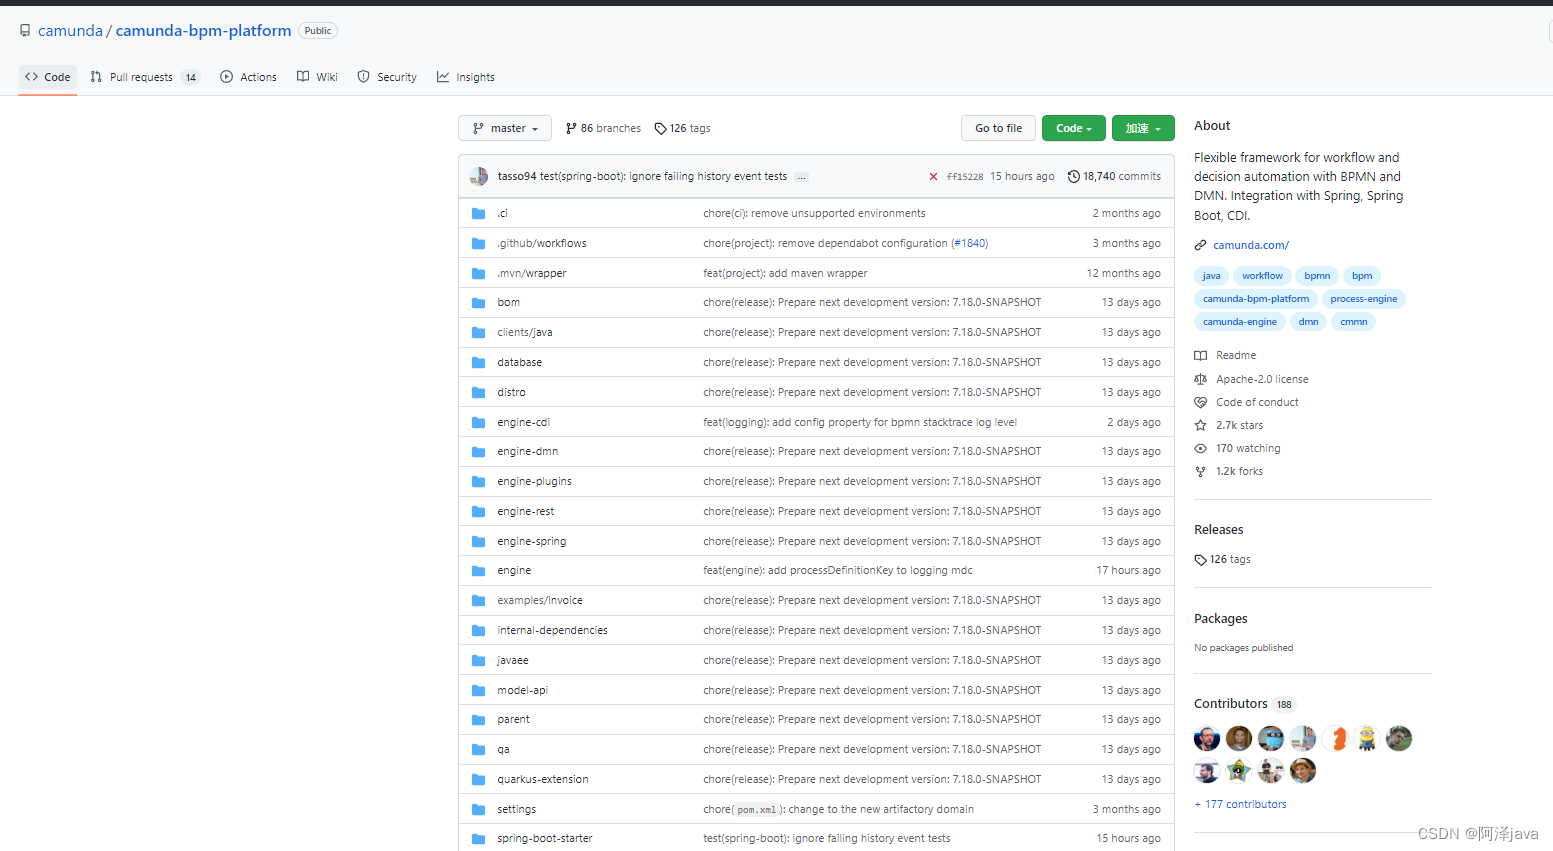Viewport: 1553px width, 851px height.
Task: Click the repository icon beside camunda
Action: [25, 31]
